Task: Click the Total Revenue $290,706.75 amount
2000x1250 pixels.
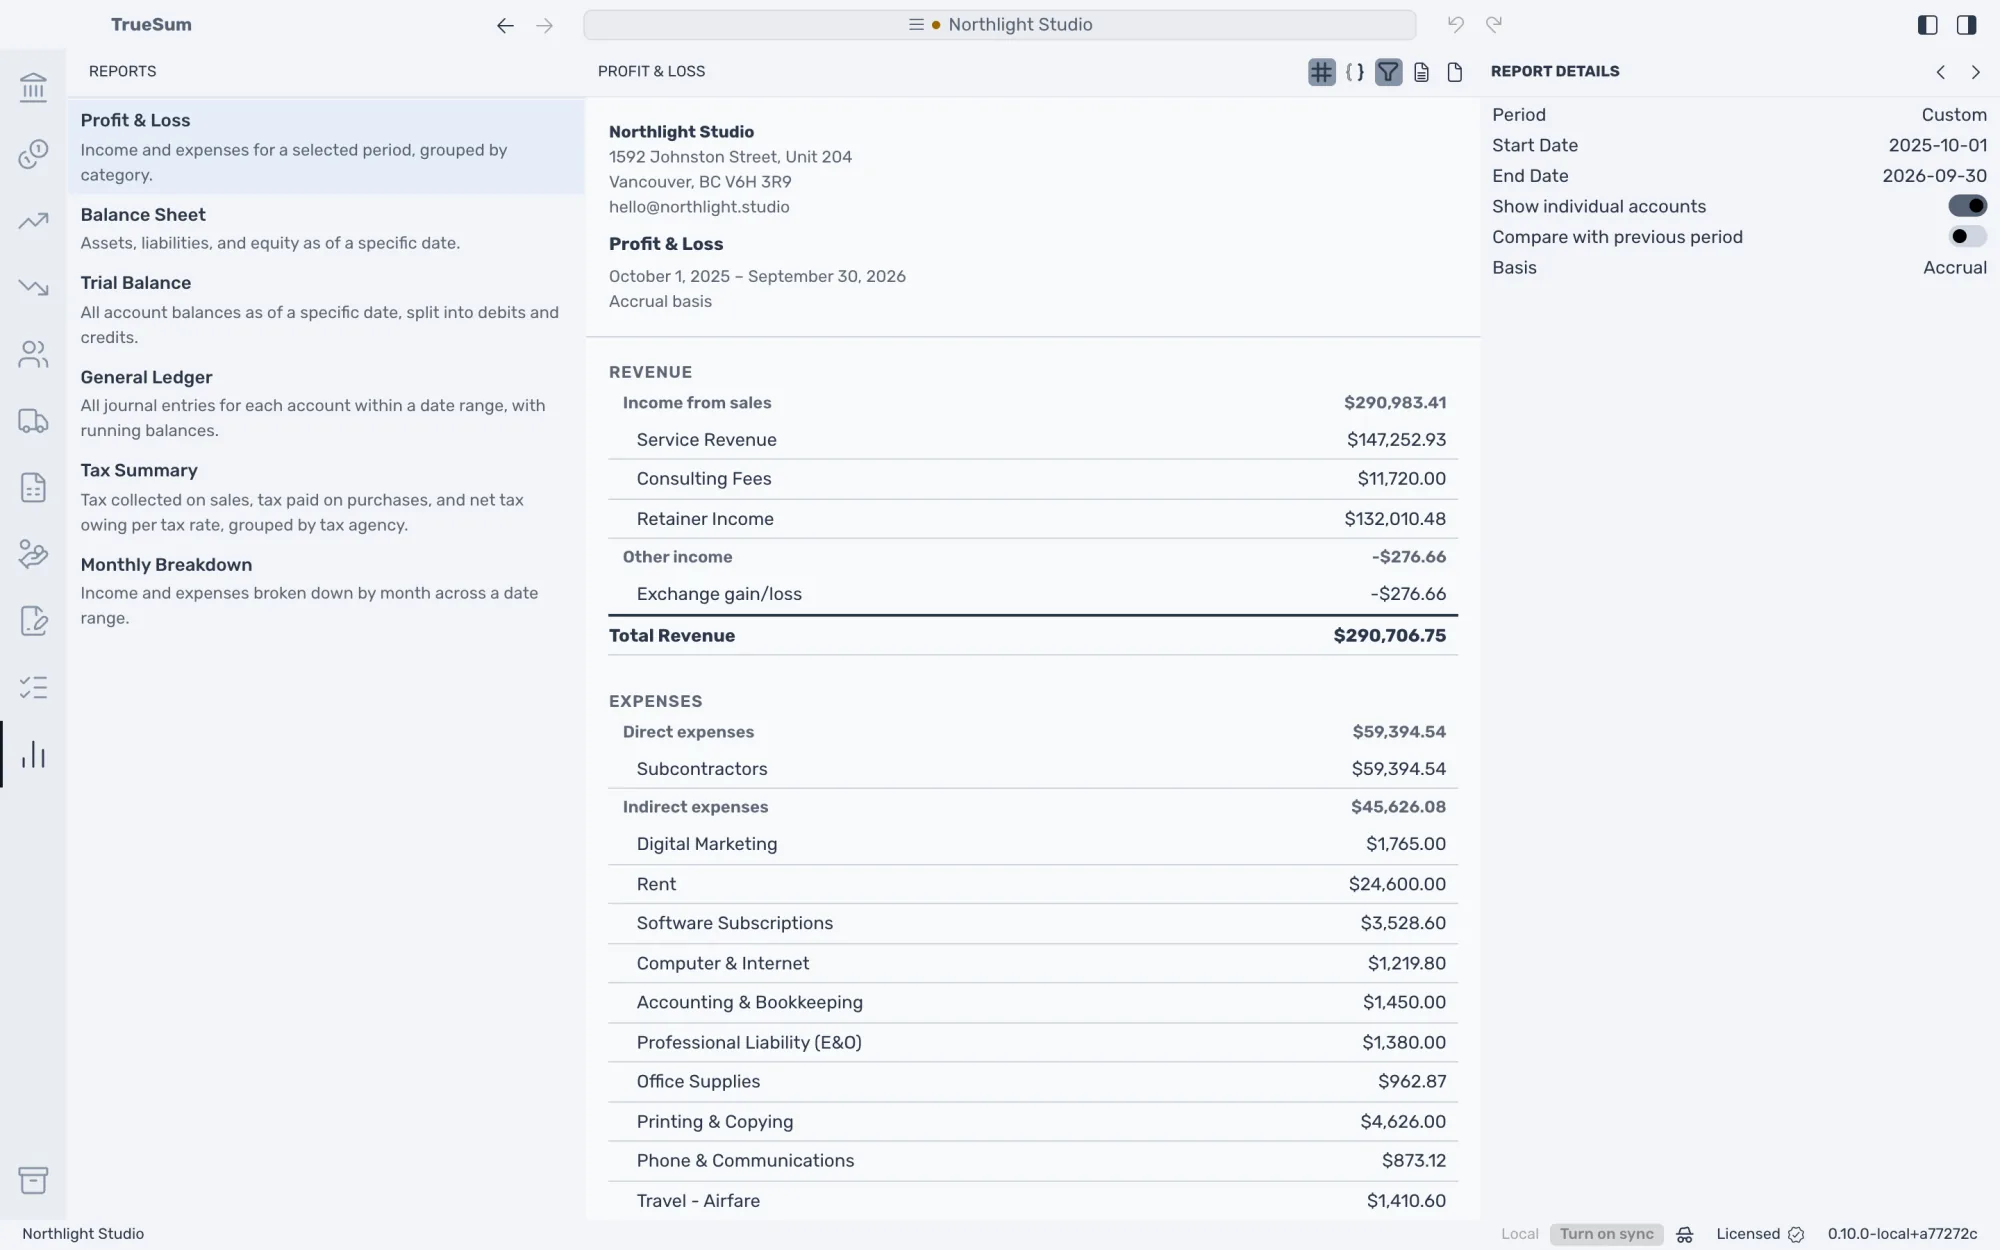Action: 1389,636
